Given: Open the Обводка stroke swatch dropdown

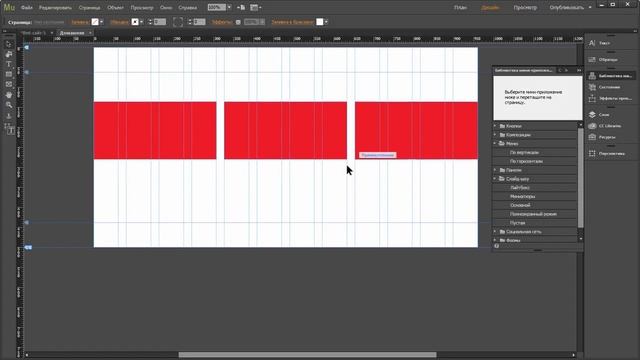Looking at the screenshot, I should 141,22.
